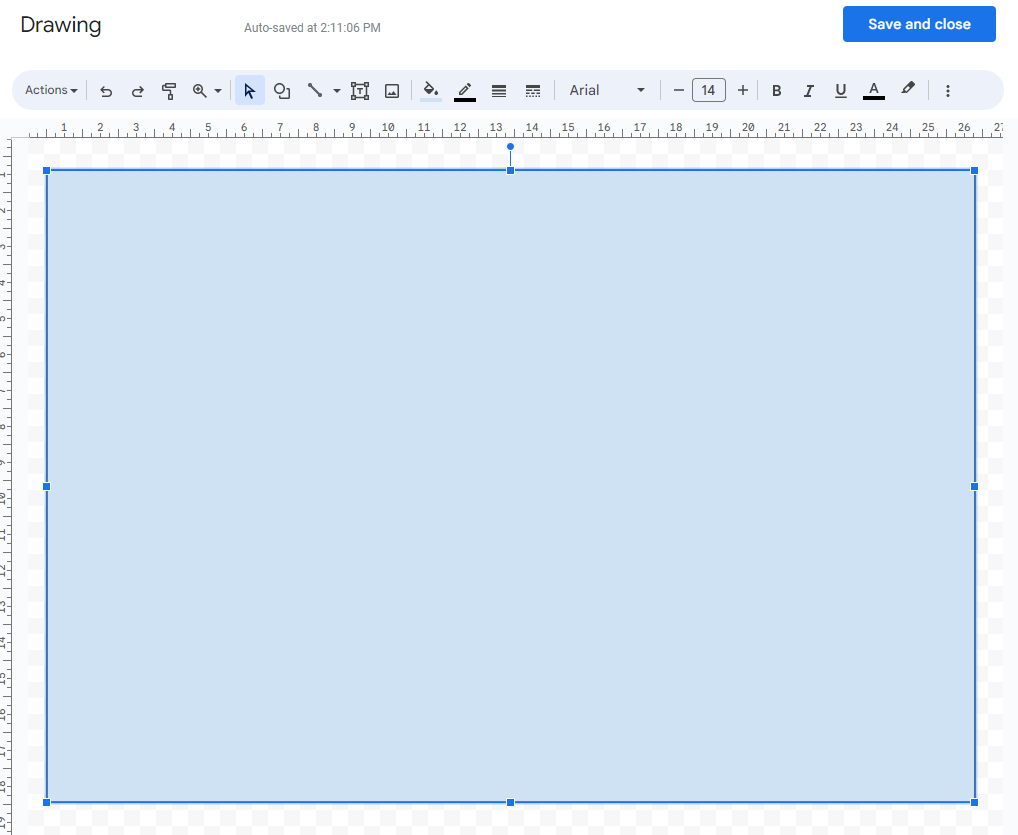Open the Text box tool

359,90
